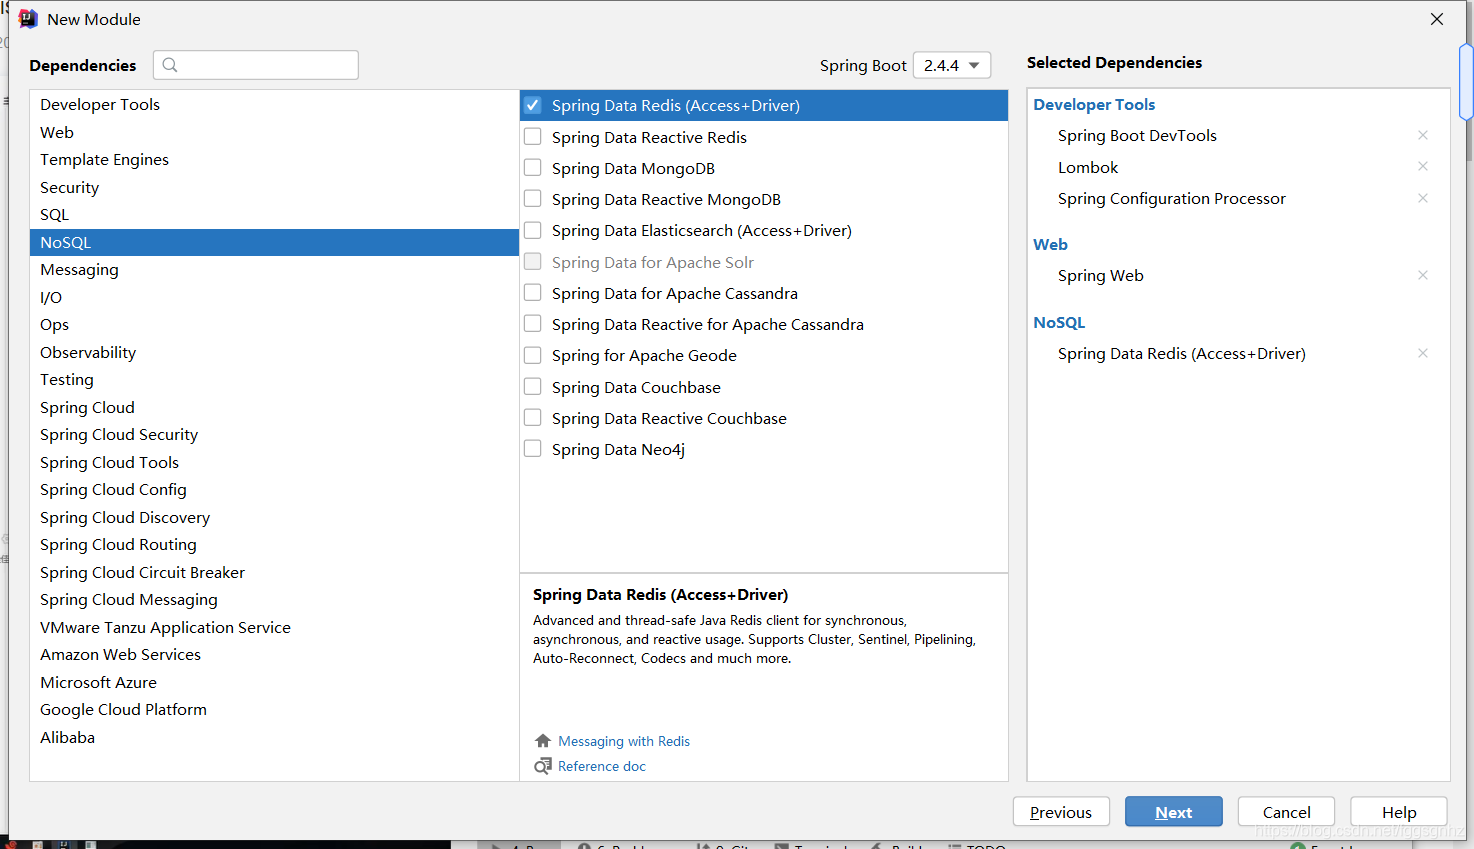Check Spring Data Elasticsearch (Access+Driver)
The width and height of the screenshot is (1474, 849).
point(533,230)
